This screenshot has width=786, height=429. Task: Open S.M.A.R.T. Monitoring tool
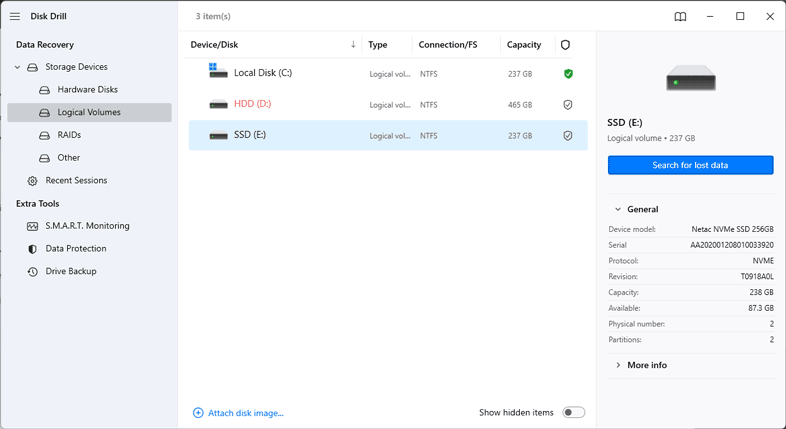coord(87,226)
